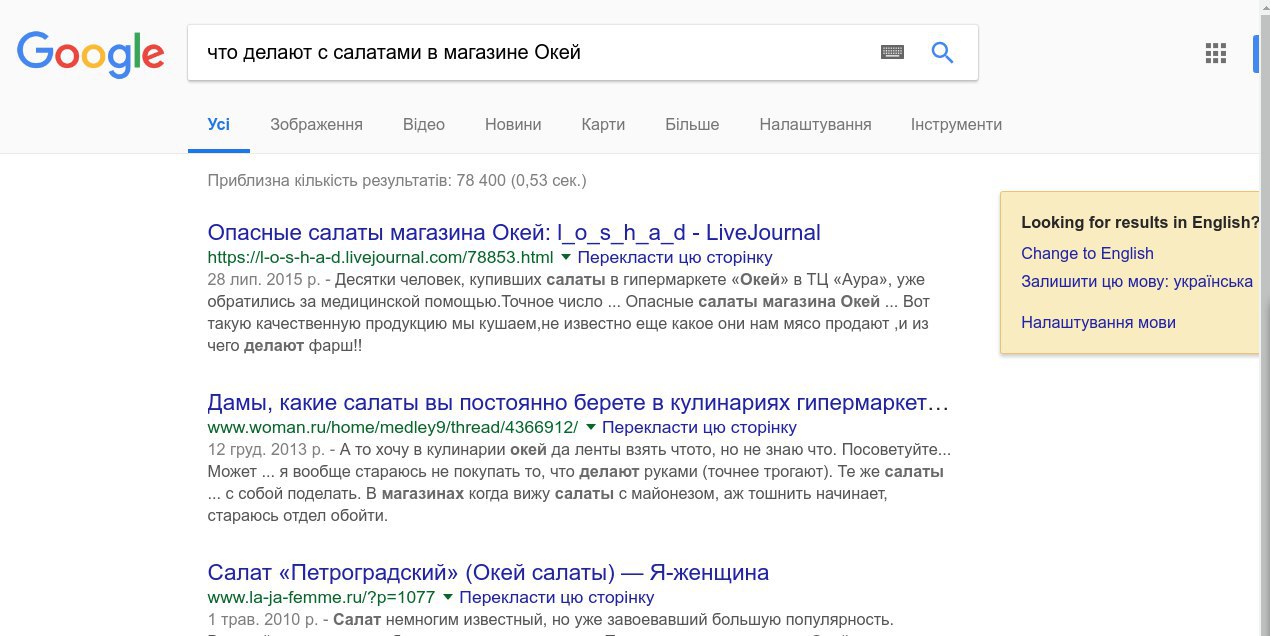The height and width of the screenshot is (636, 1270).
Task: Translate the la-ja-femme.ru result page
Action: (557, 598)
